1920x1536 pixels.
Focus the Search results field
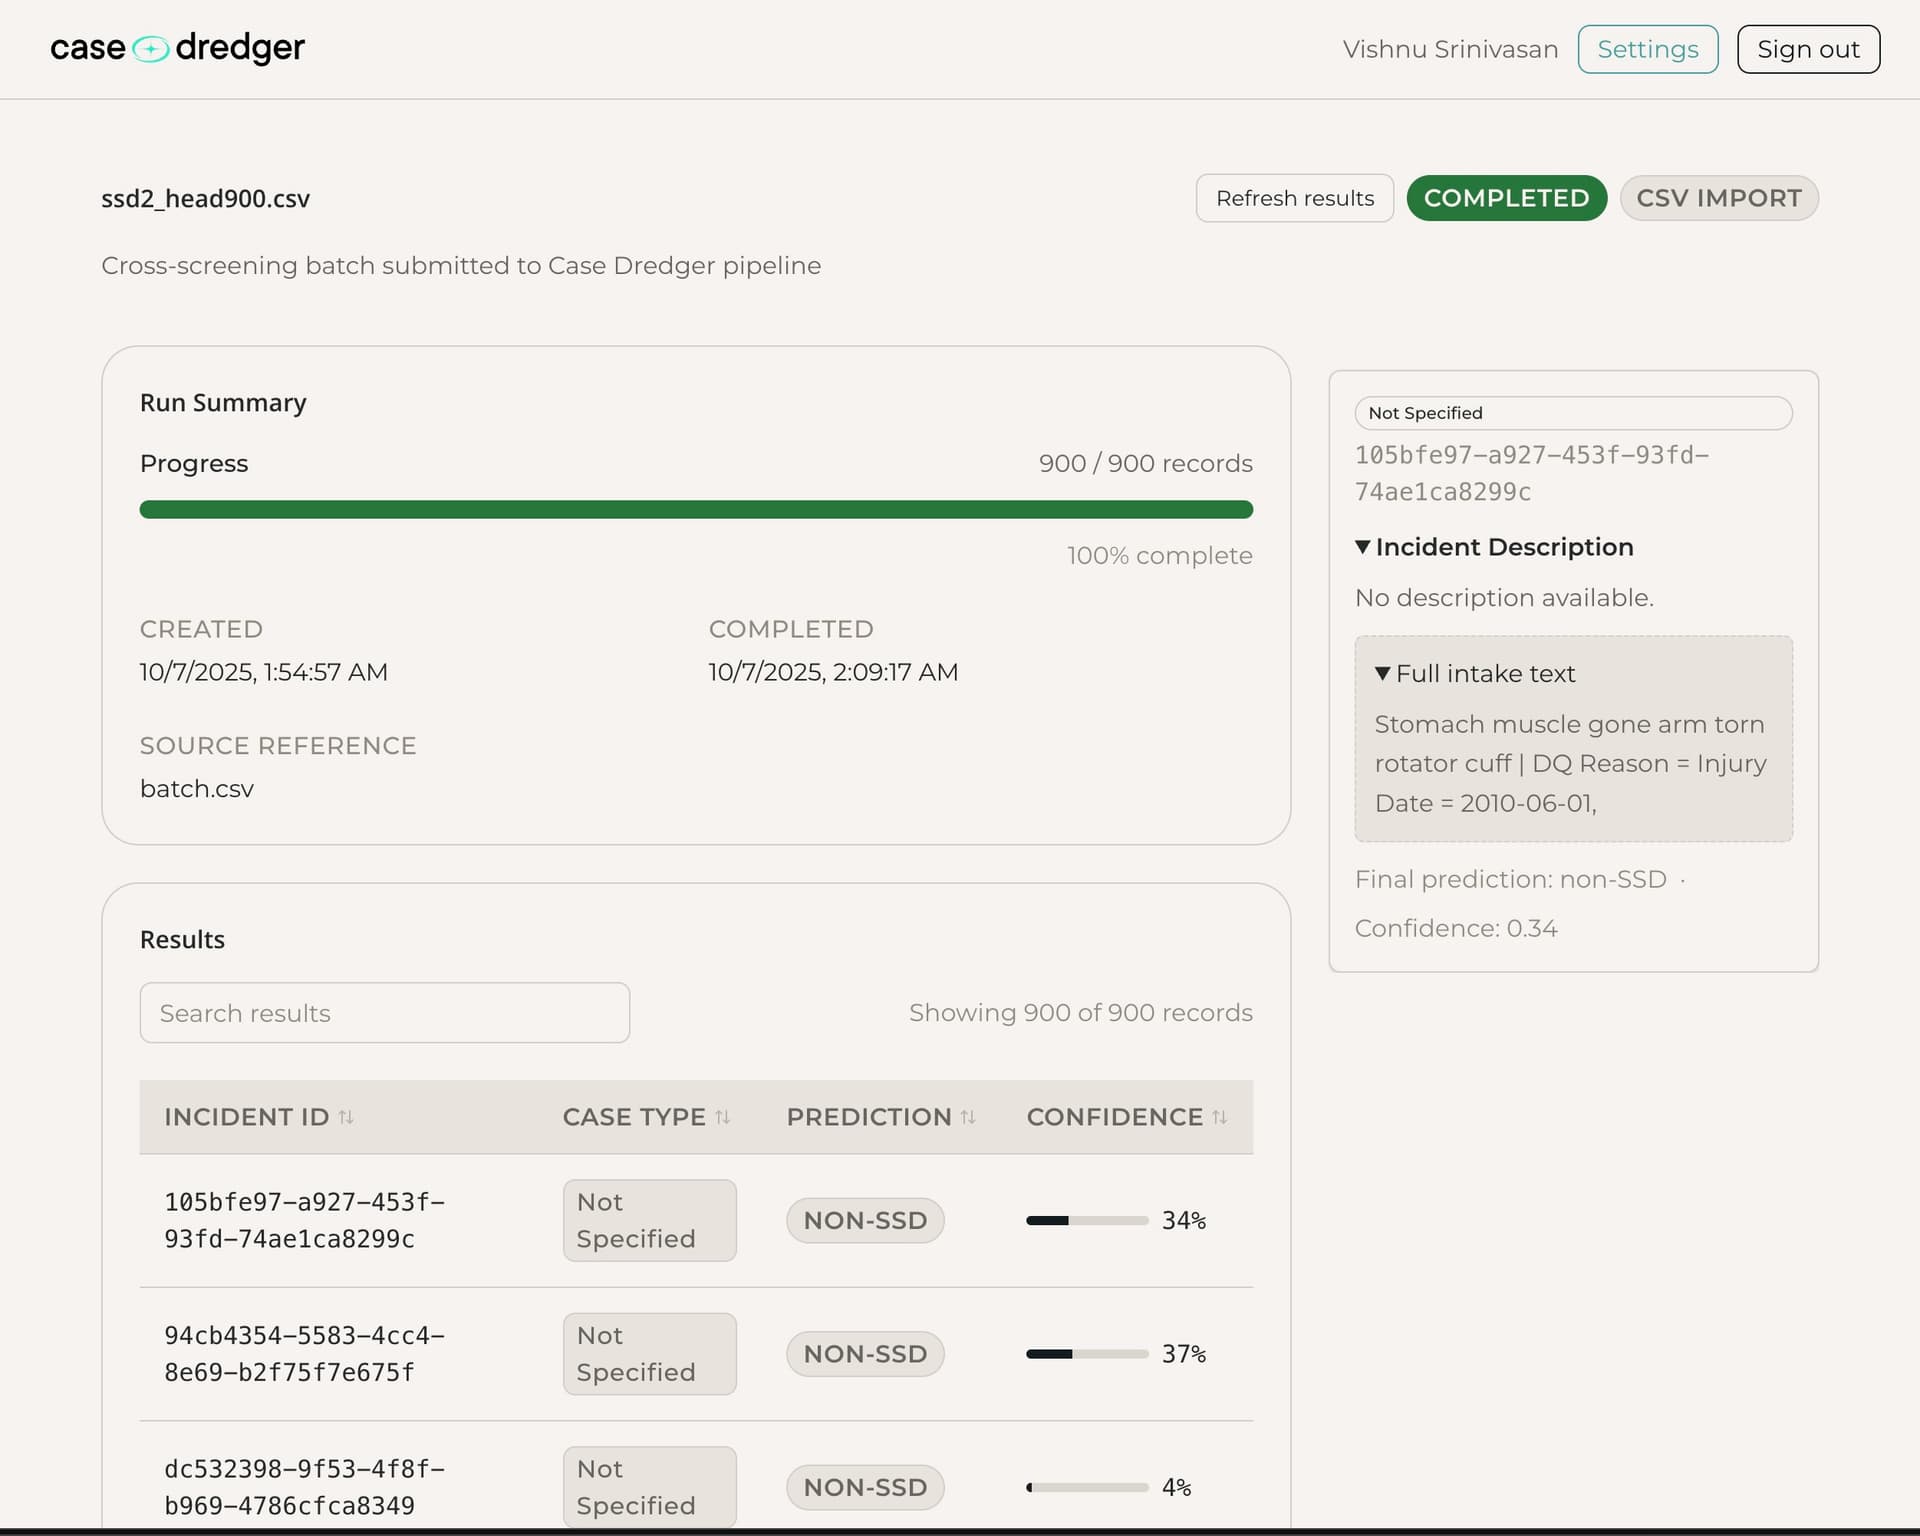click(x=384, y=1013)
